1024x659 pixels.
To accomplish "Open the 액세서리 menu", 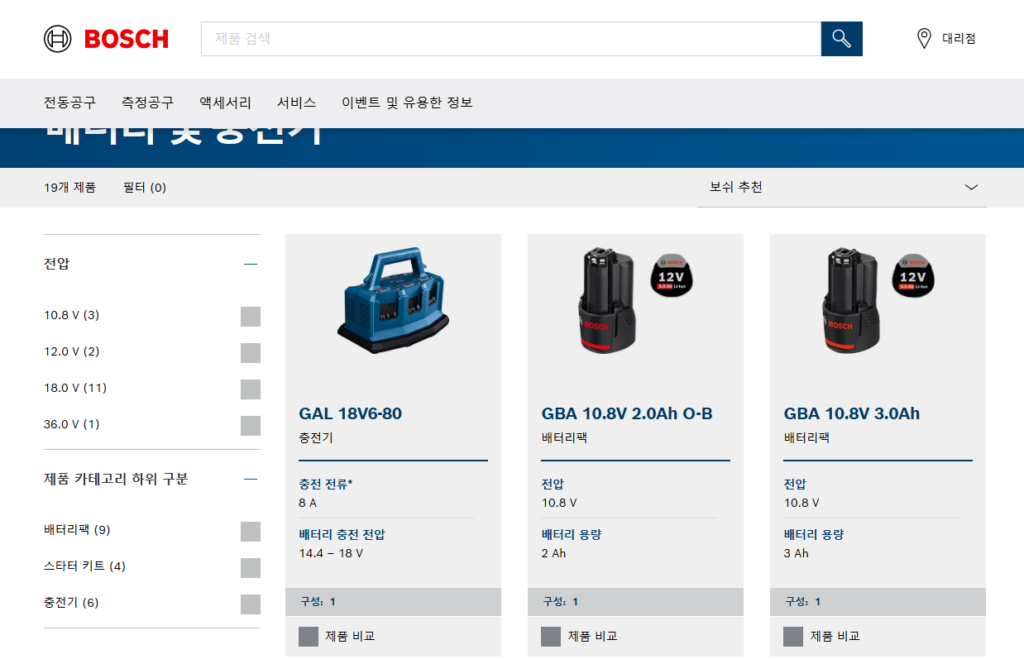I will (225, 103).
